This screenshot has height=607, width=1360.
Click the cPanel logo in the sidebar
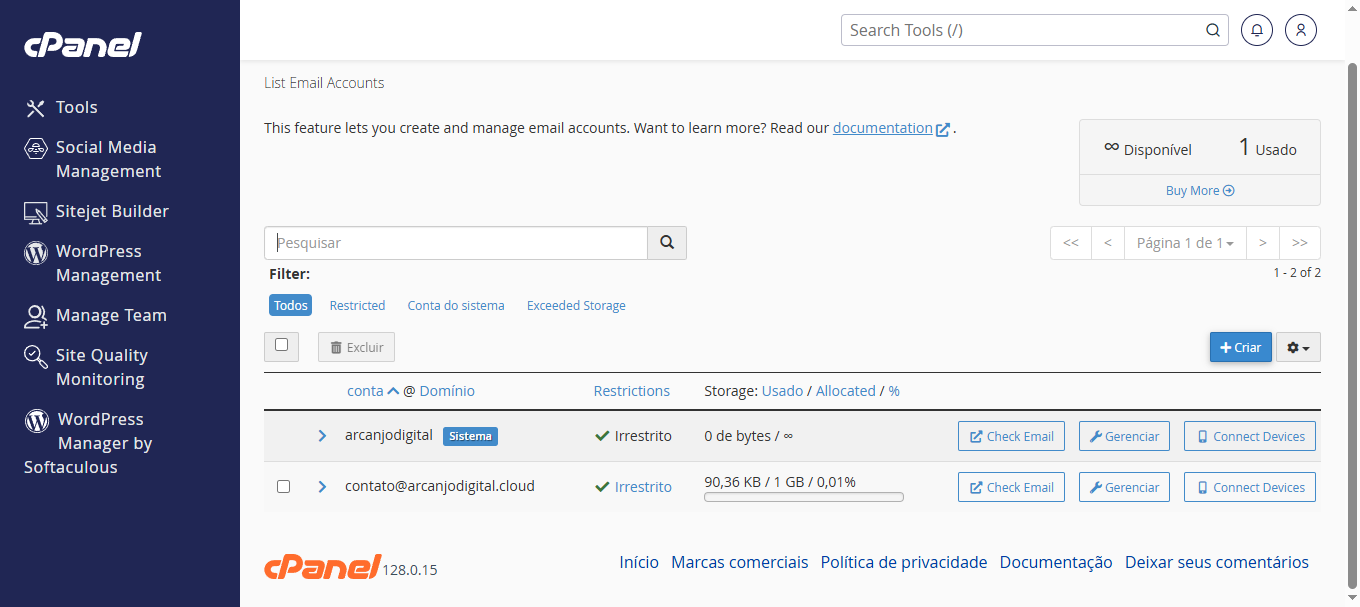tap(83, 45)
